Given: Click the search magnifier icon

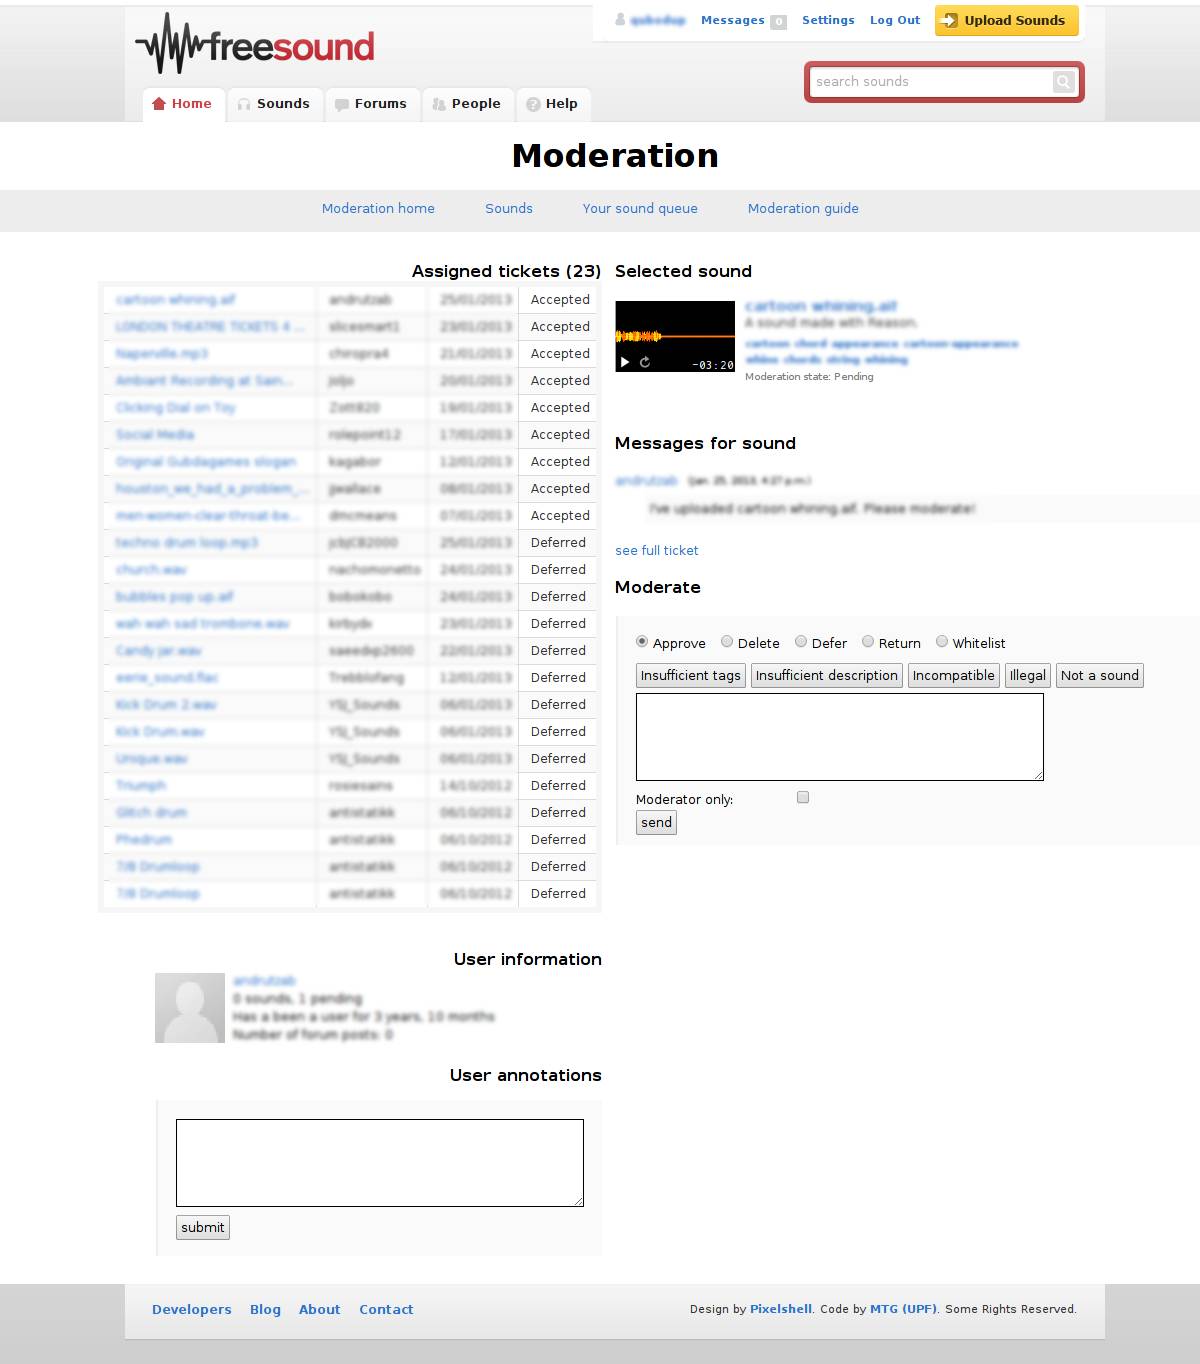Looking at the screenshot, I should 1062,81.
